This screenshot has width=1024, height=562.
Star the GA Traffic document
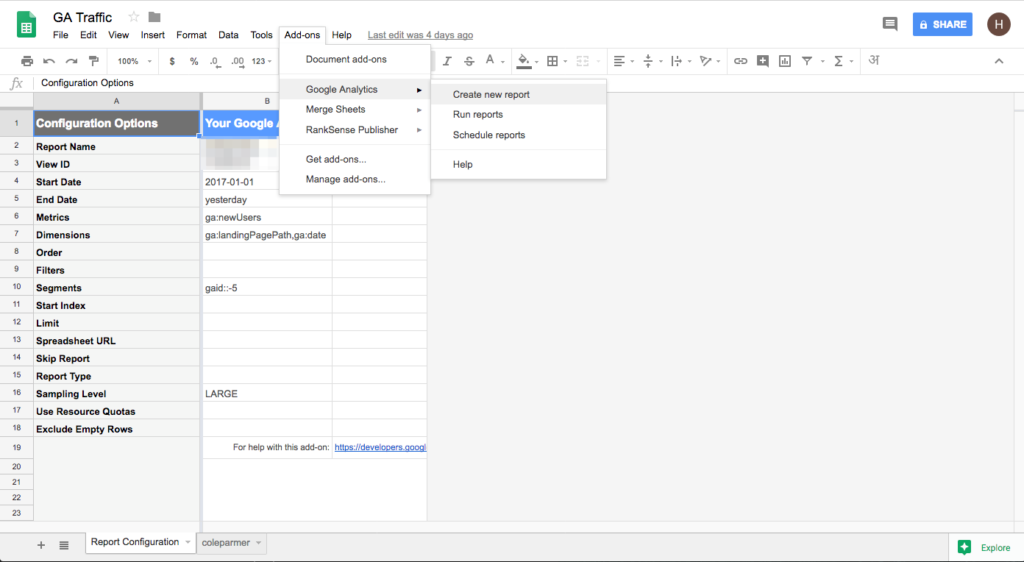(133, 17)
